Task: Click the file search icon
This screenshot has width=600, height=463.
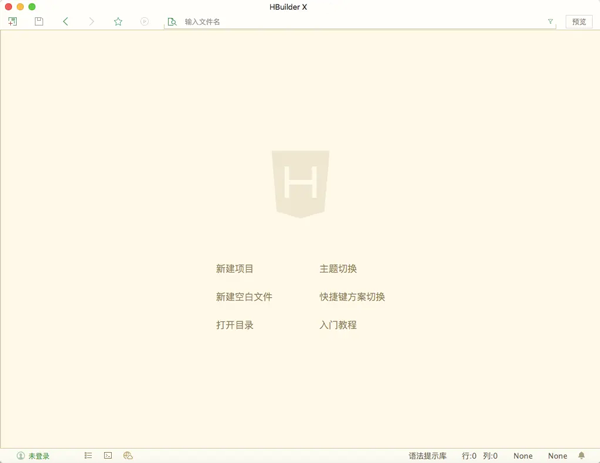Action: [172, 22]
